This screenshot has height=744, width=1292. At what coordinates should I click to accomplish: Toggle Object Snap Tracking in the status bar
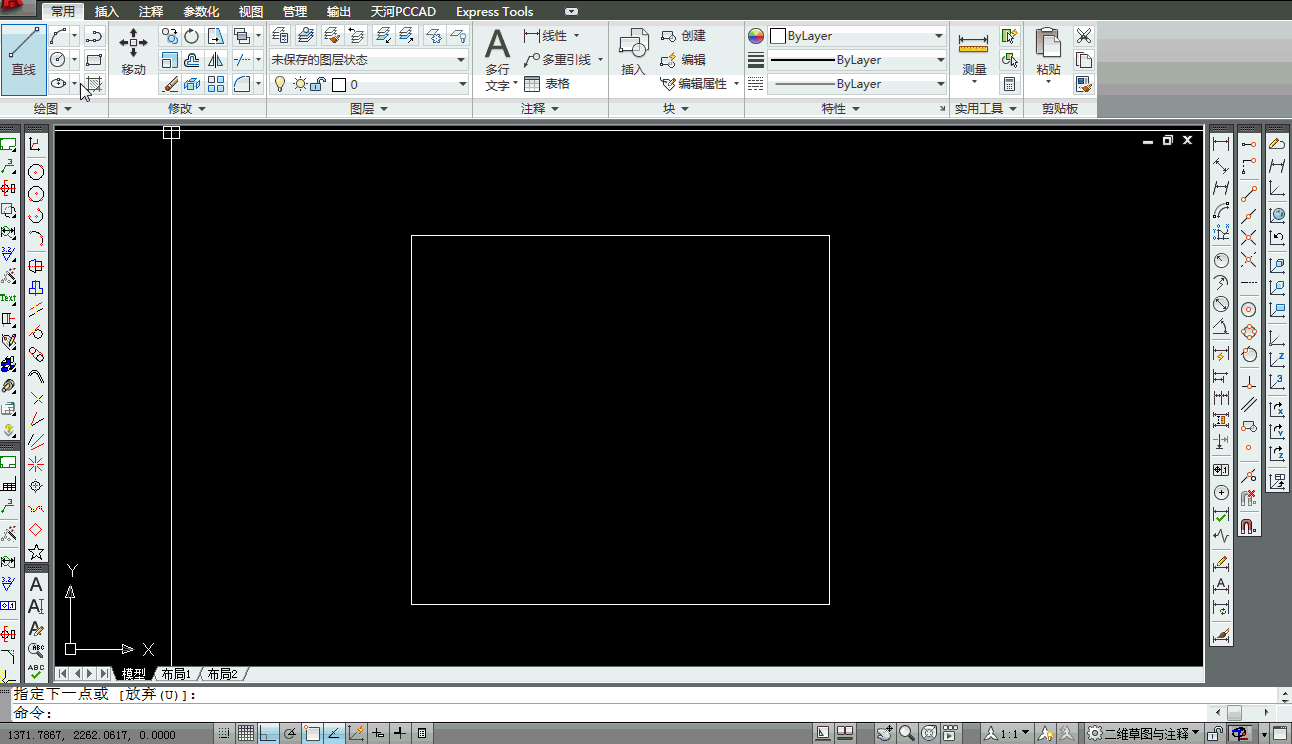334,734
